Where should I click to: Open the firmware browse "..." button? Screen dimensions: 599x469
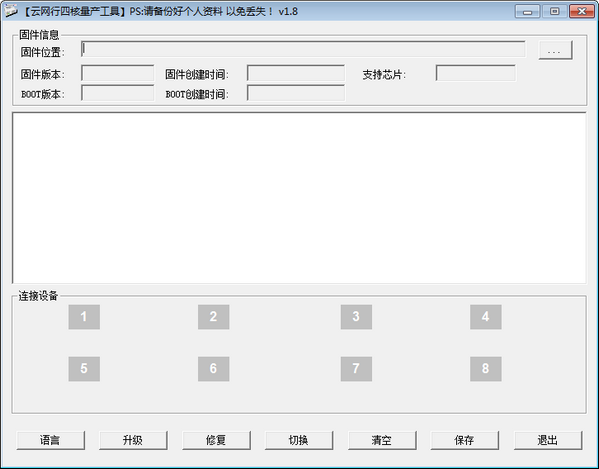pos(555,50)
